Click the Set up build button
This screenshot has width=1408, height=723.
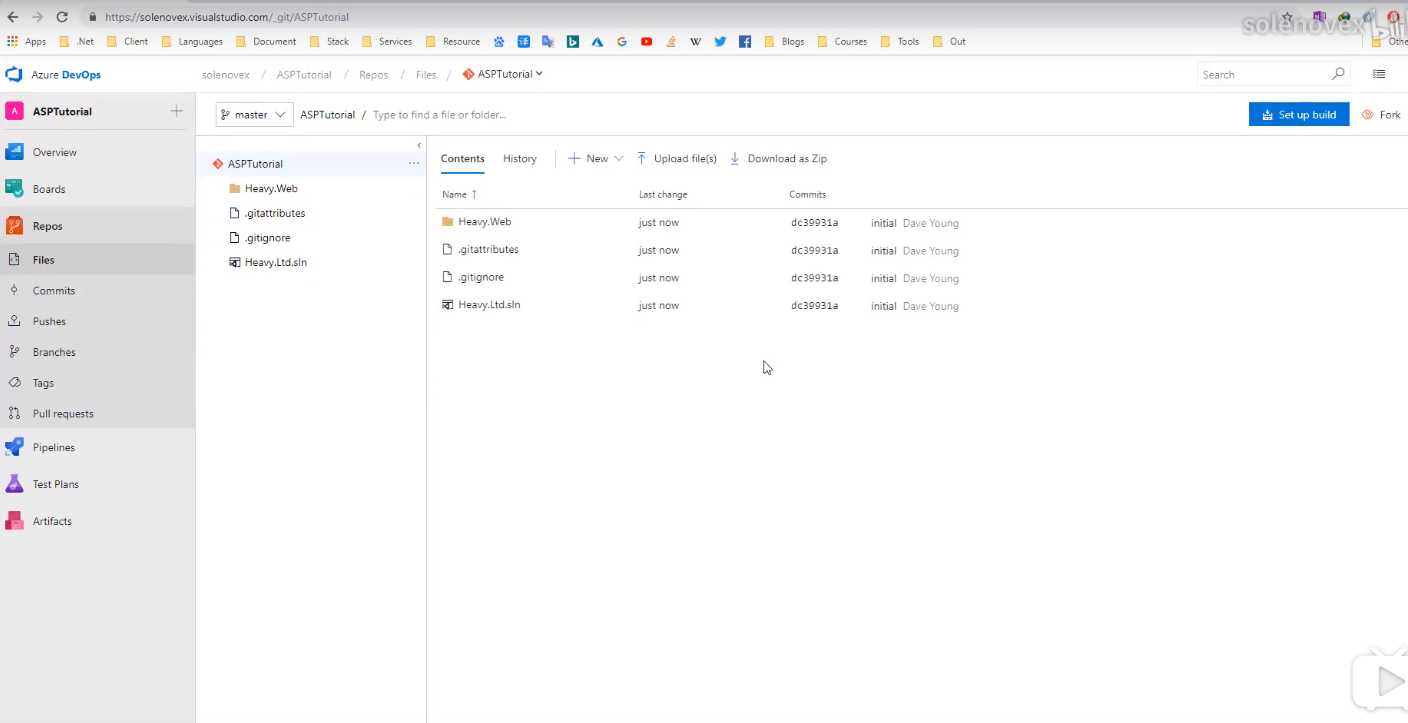(x=1299, y=114)
